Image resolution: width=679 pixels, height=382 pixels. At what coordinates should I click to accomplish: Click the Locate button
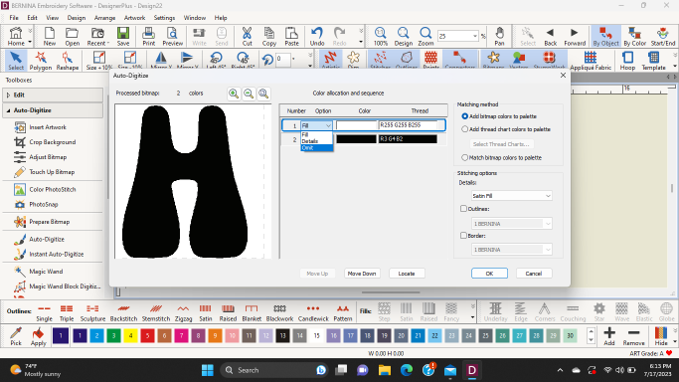(x=406, y=273)
